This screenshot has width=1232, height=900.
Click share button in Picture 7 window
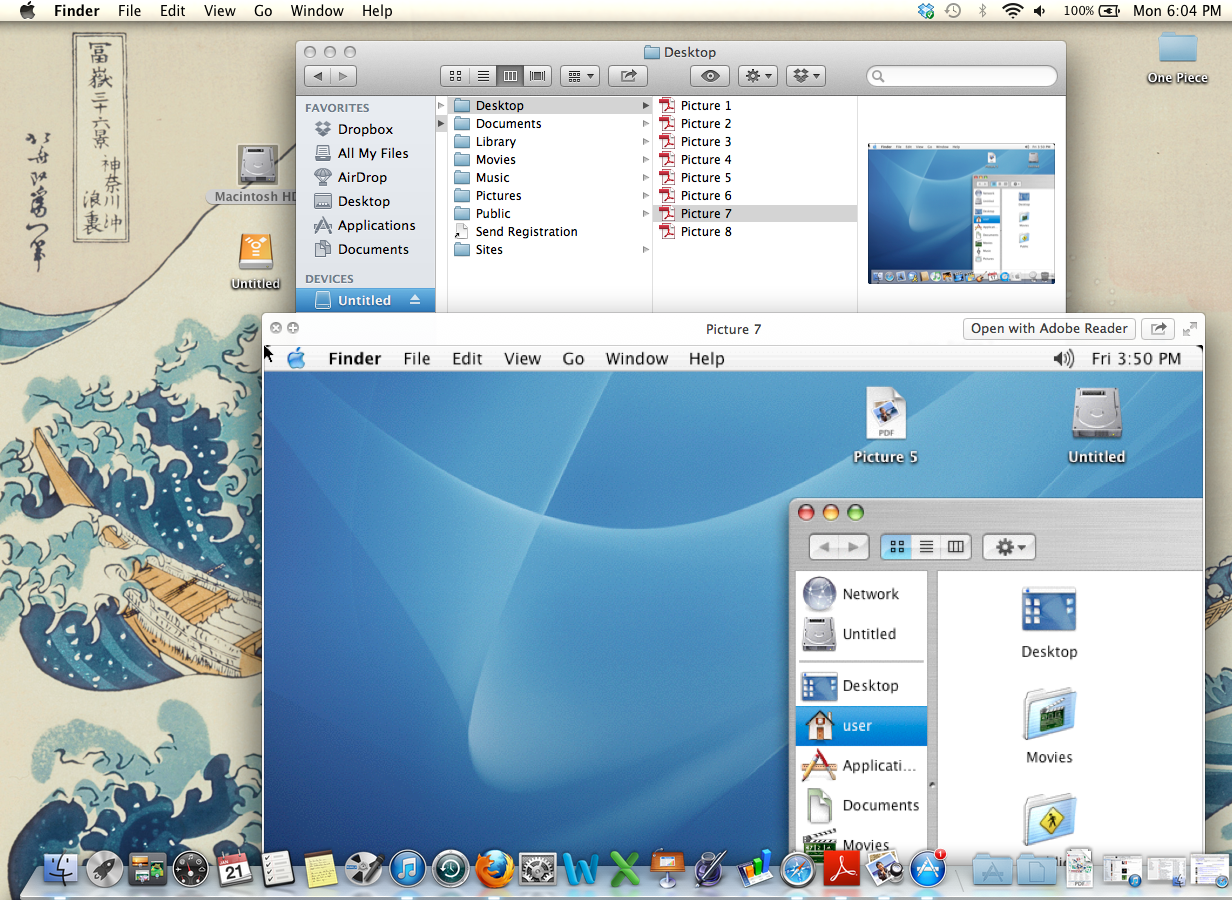[x=1158, y=328]
